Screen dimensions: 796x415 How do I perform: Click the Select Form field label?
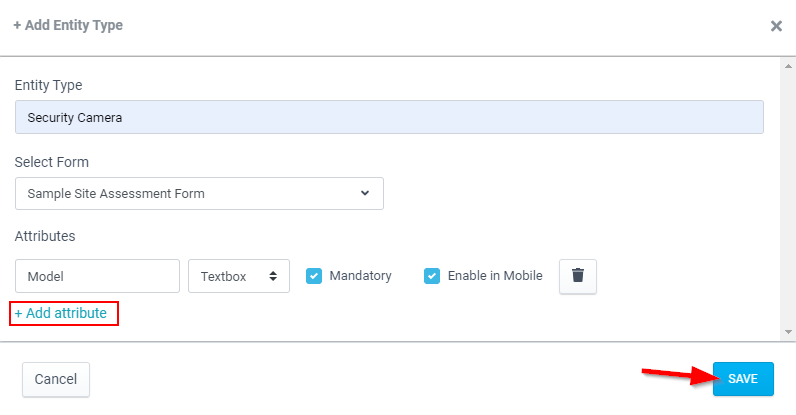[52, 162]
